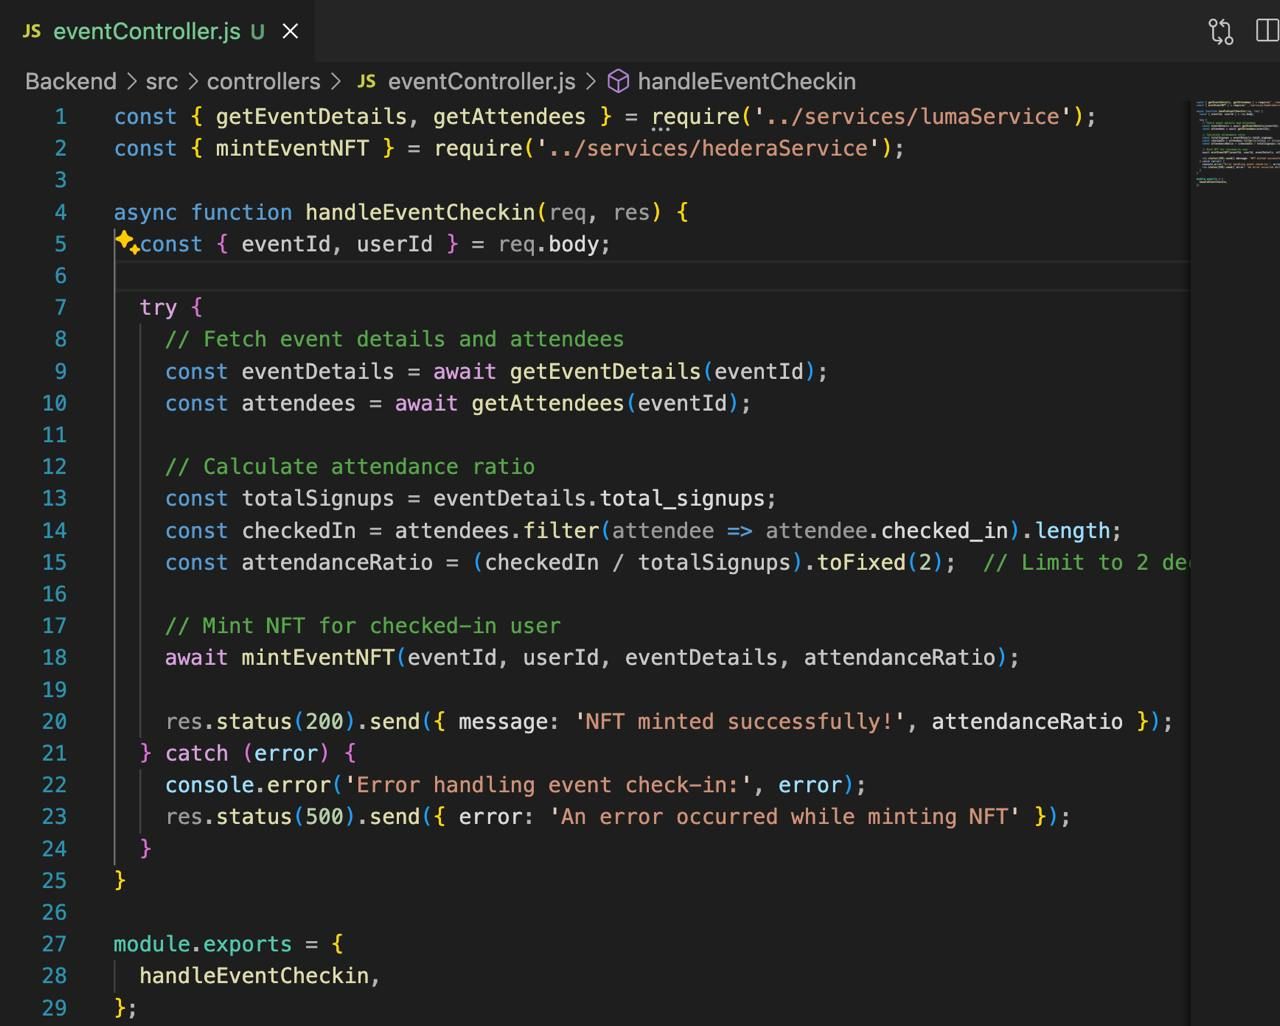The image size is (1280, 1026).
Task: Open the src breadcrumb segment
Action: pyautogui.click(x=162, y=81)
